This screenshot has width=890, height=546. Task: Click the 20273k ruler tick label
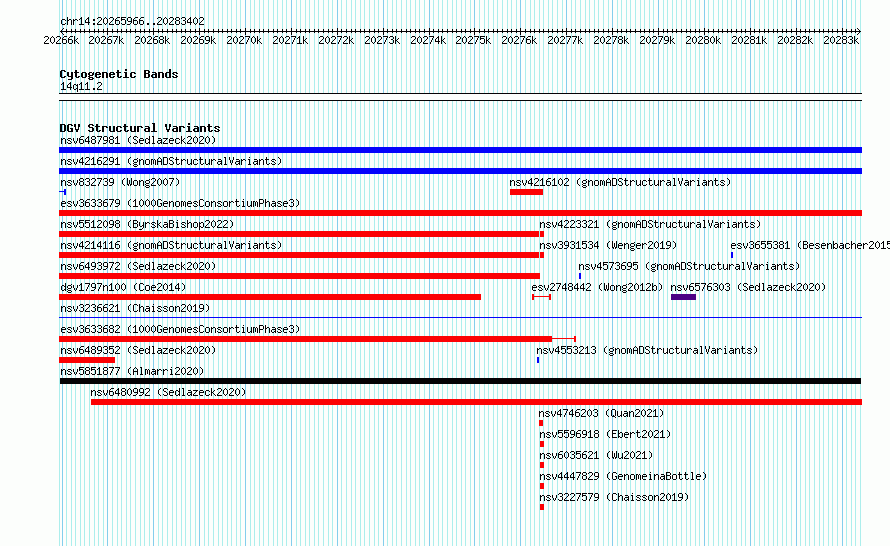[x=382, y=40]
